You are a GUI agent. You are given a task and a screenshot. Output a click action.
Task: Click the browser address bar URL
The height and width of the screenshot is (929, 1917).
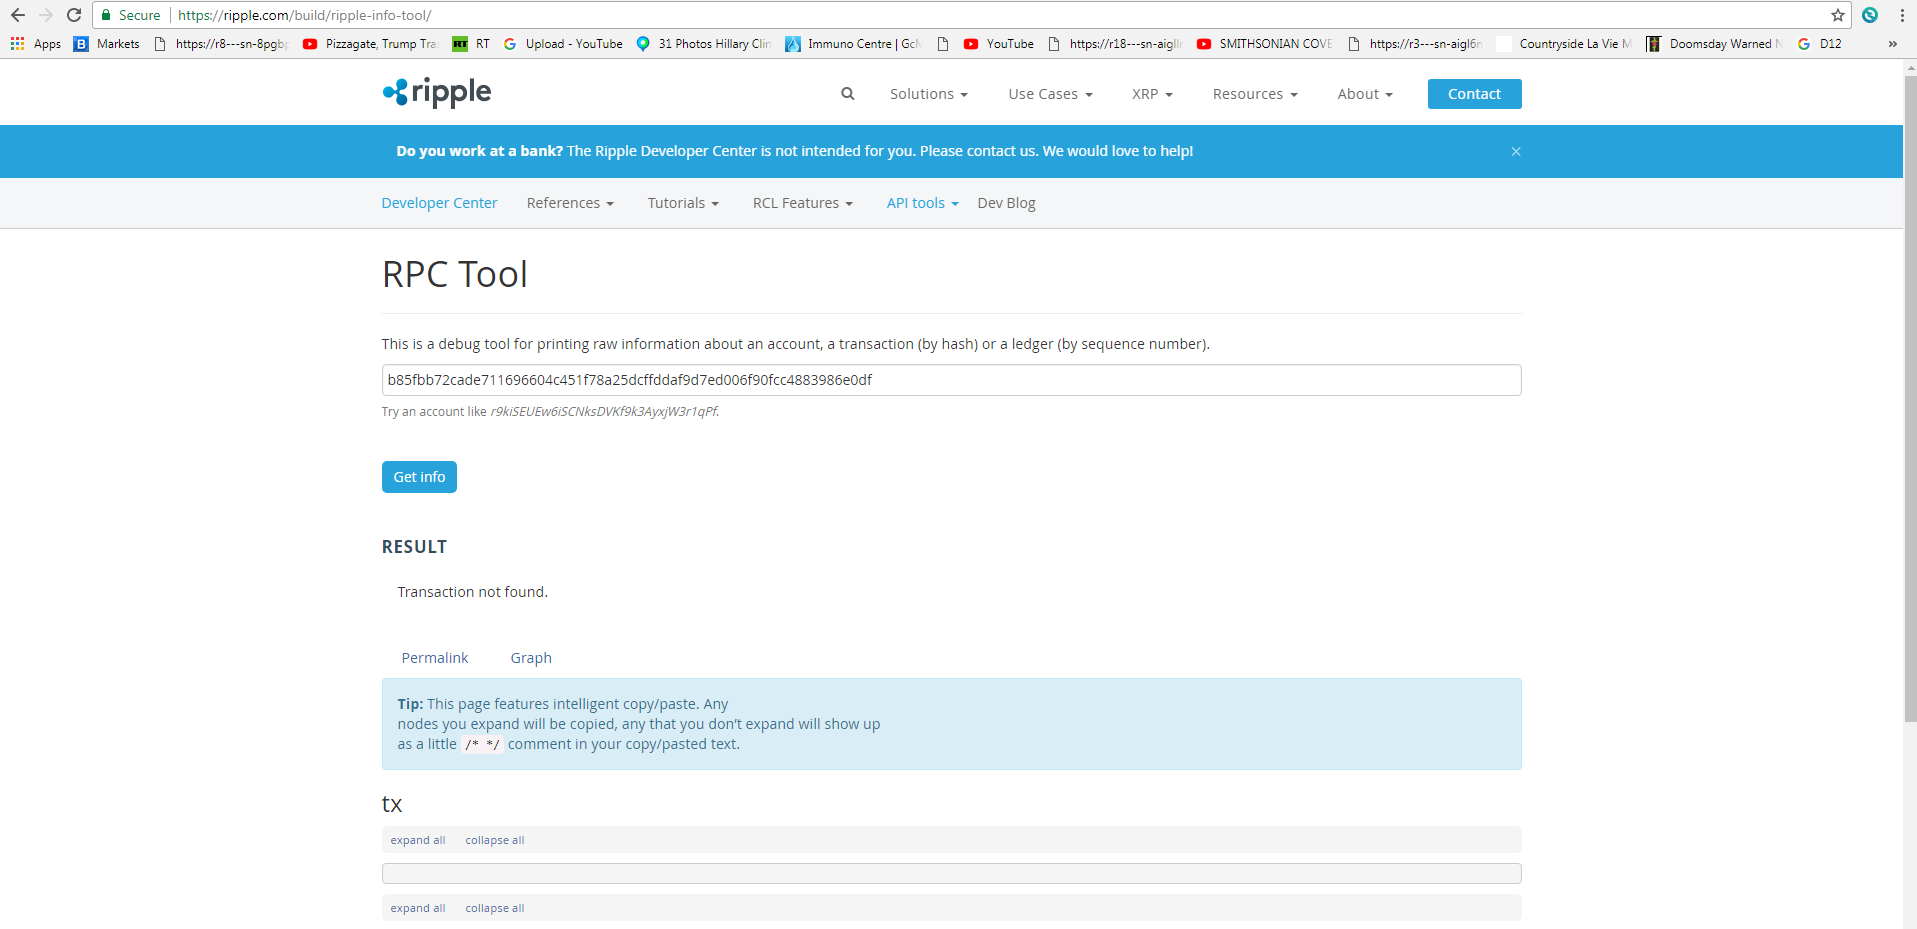(x=305, y=15)
